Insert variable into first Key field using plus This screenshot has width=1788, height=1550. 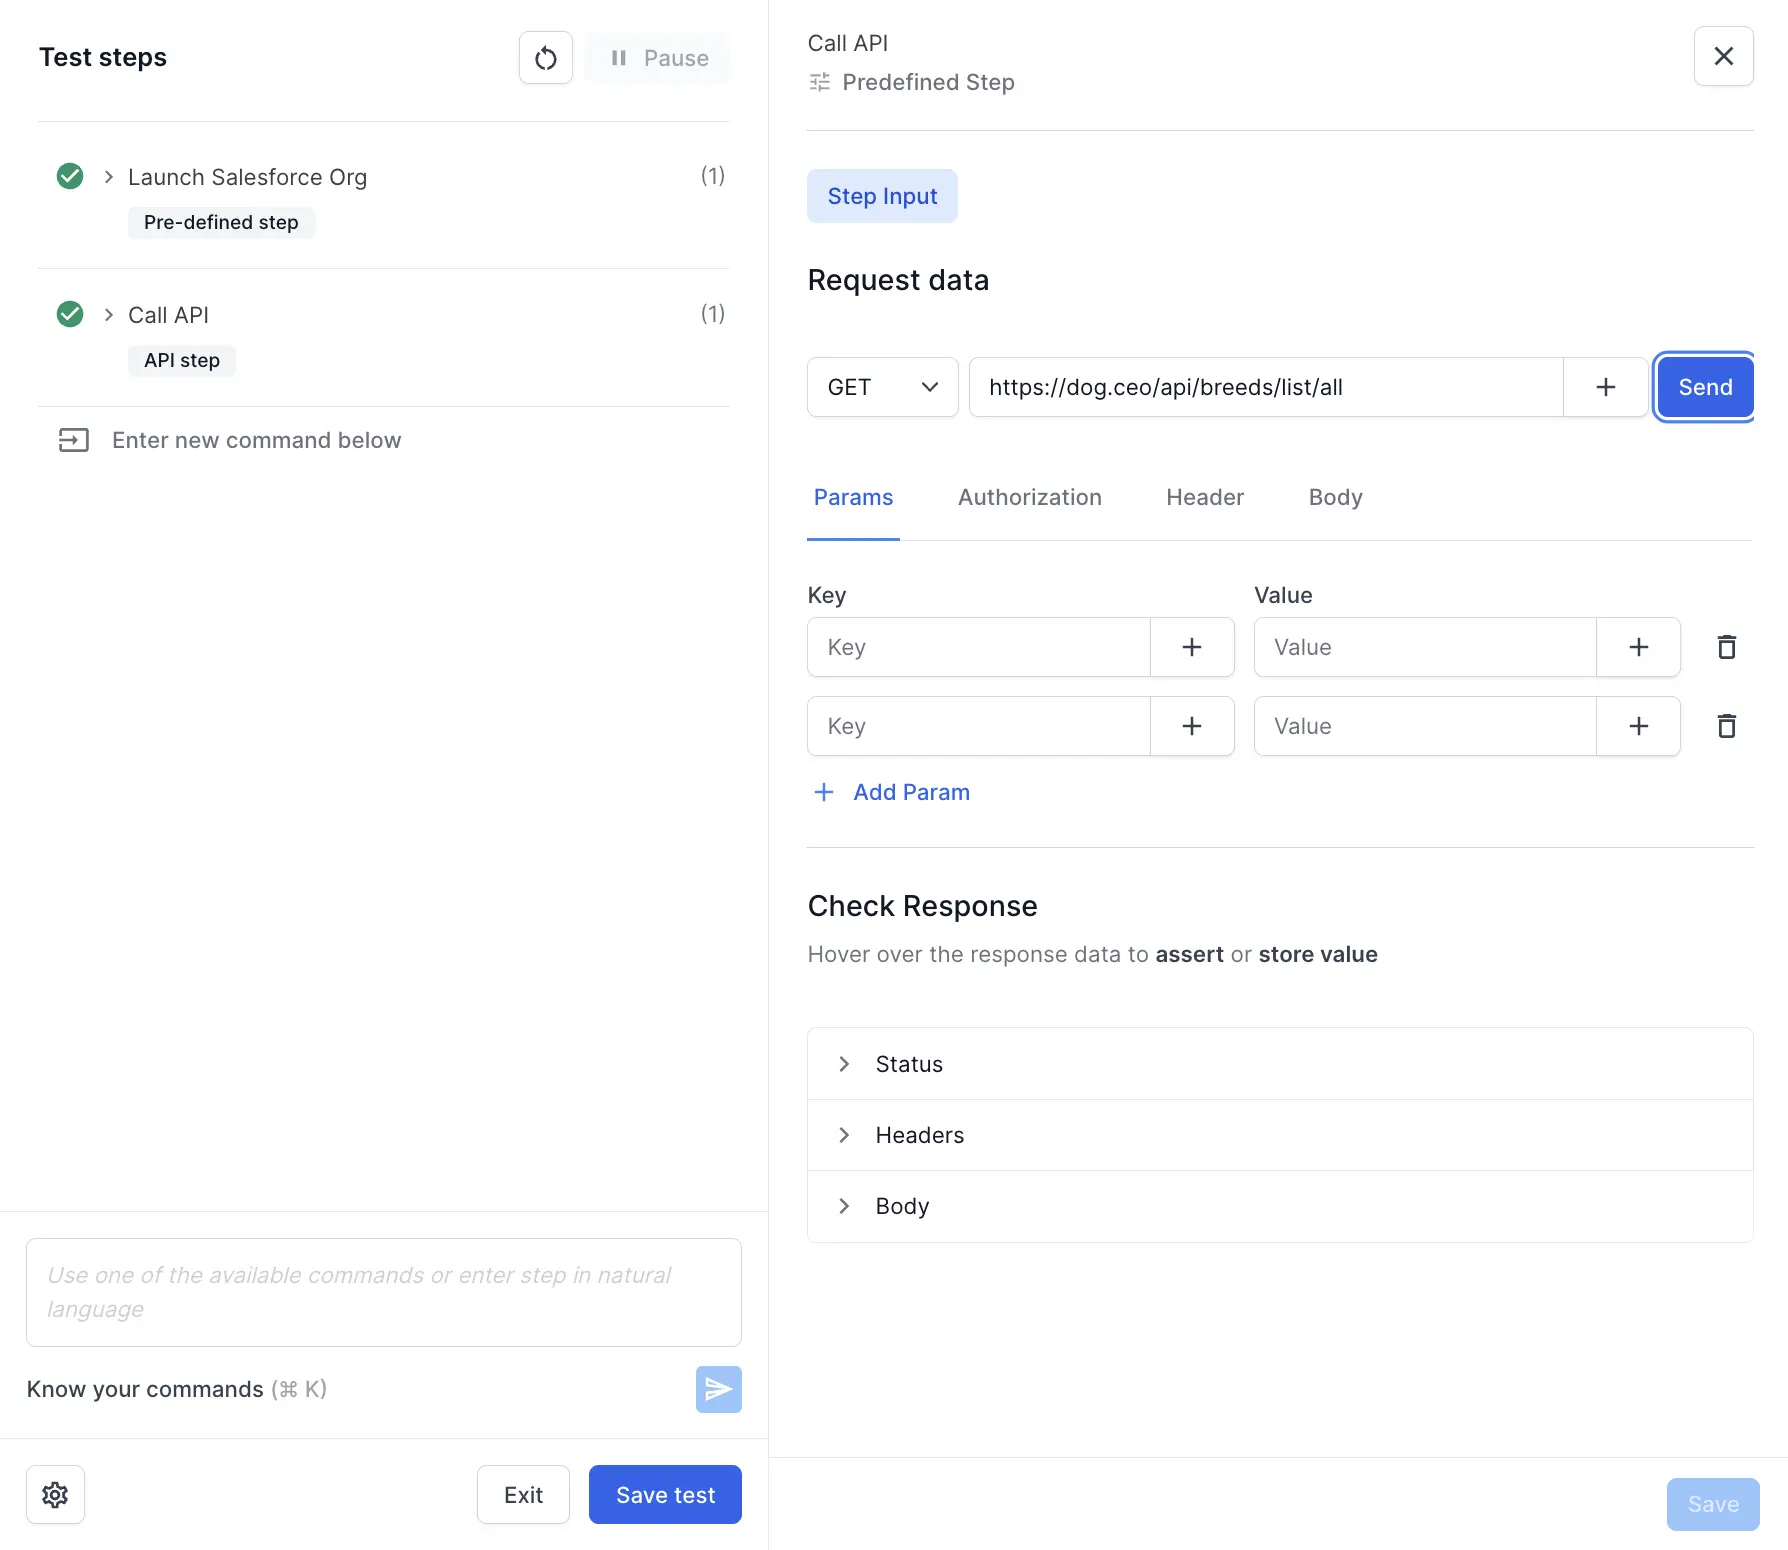(1191, 647)
